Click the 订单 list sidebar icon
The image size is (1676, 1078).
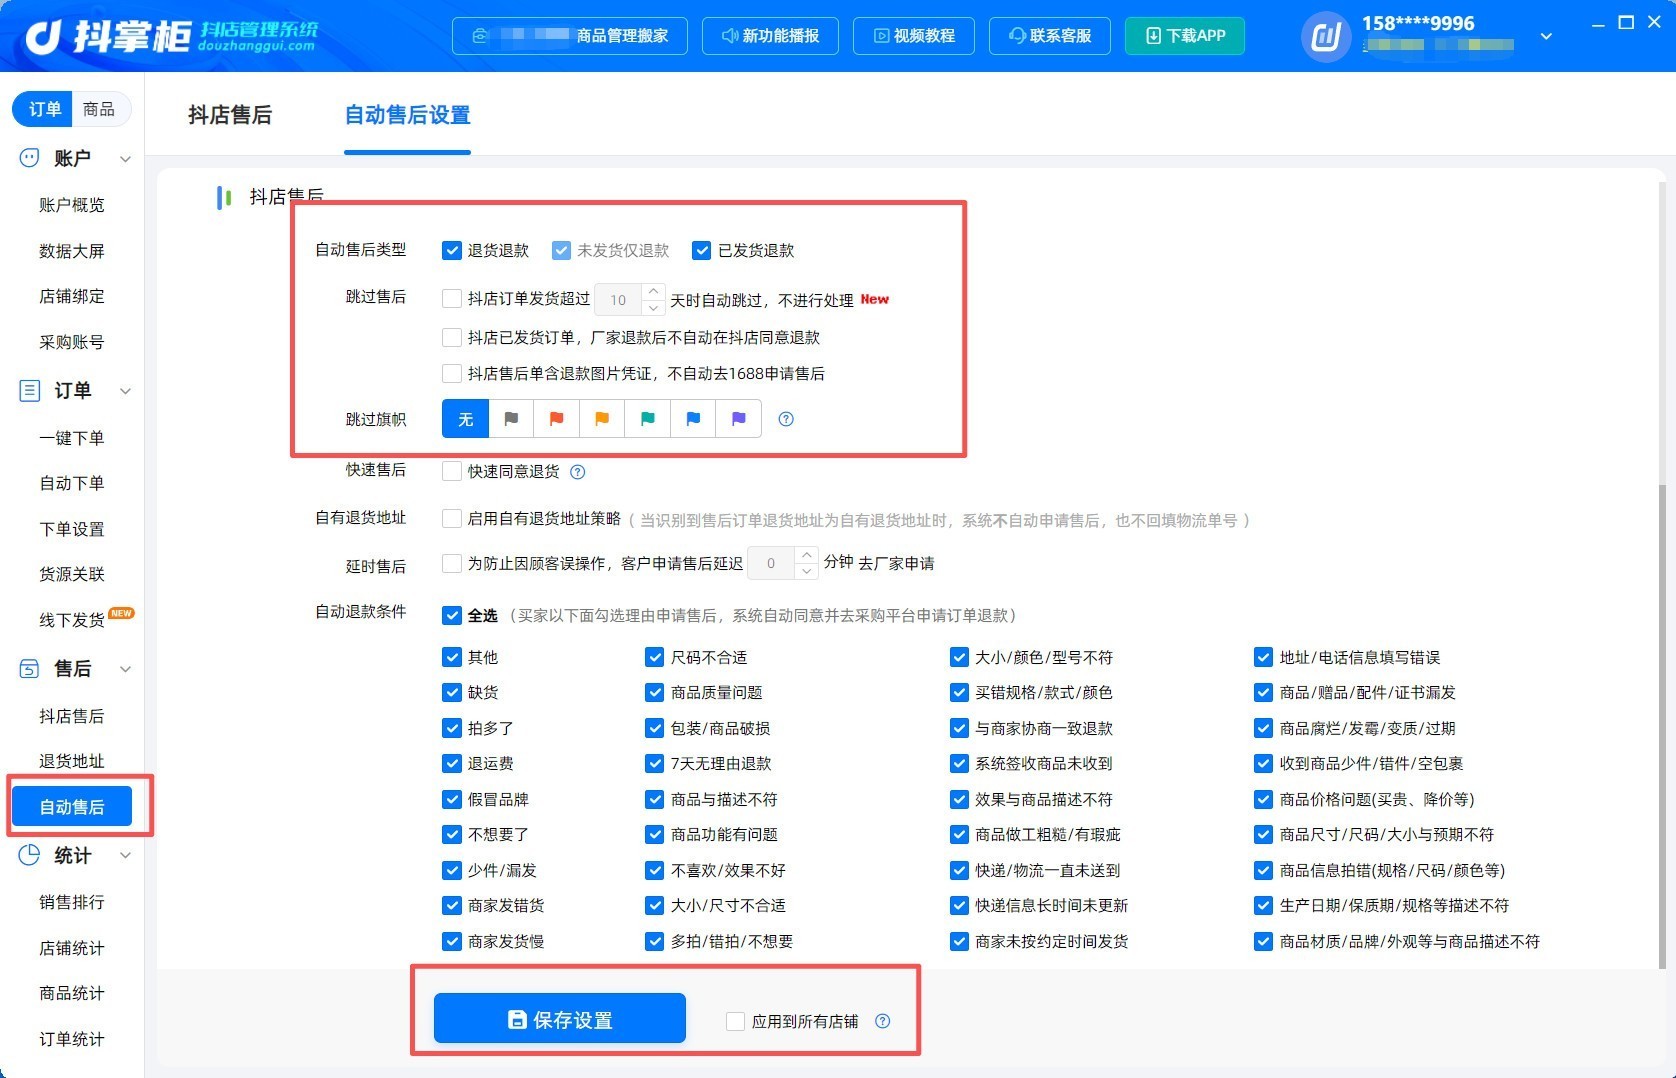click(30, 390)
